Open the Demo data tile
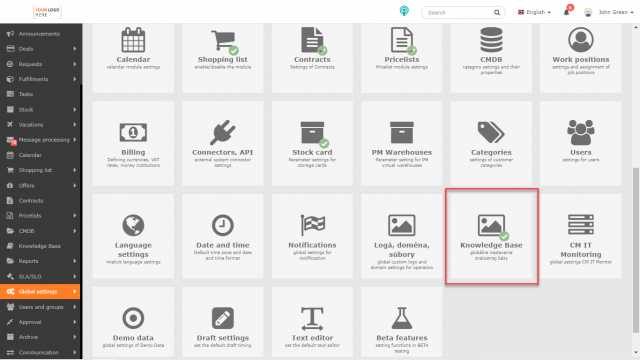 point(133,322)
